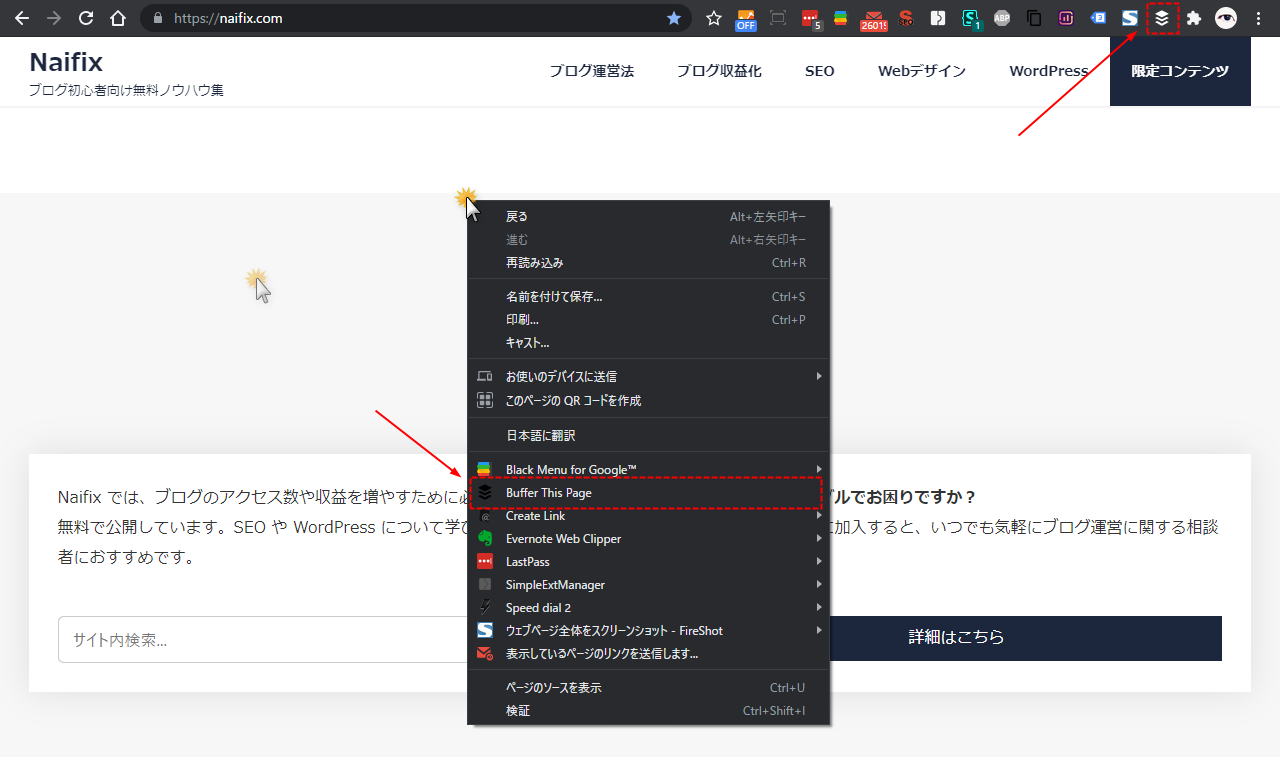The height and width of the screenshot is (757, 1280).
Task: Click the orange OFF badge extension icon
Action: click(746, 18)
